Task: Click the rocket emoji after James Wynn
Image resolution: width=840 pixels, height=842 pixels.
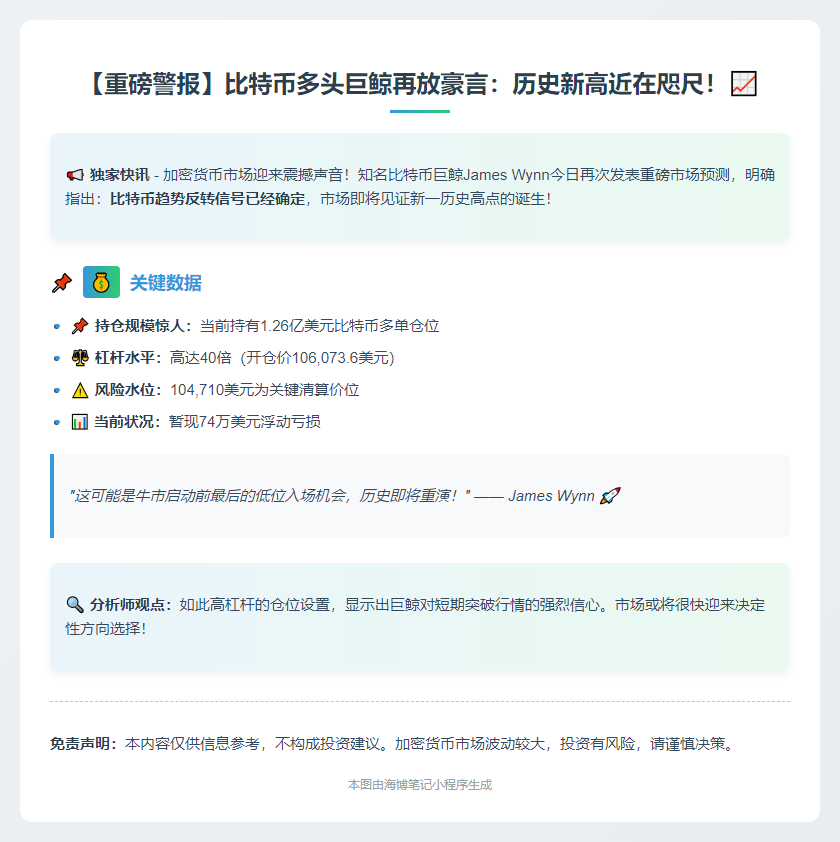Action: 610,495
